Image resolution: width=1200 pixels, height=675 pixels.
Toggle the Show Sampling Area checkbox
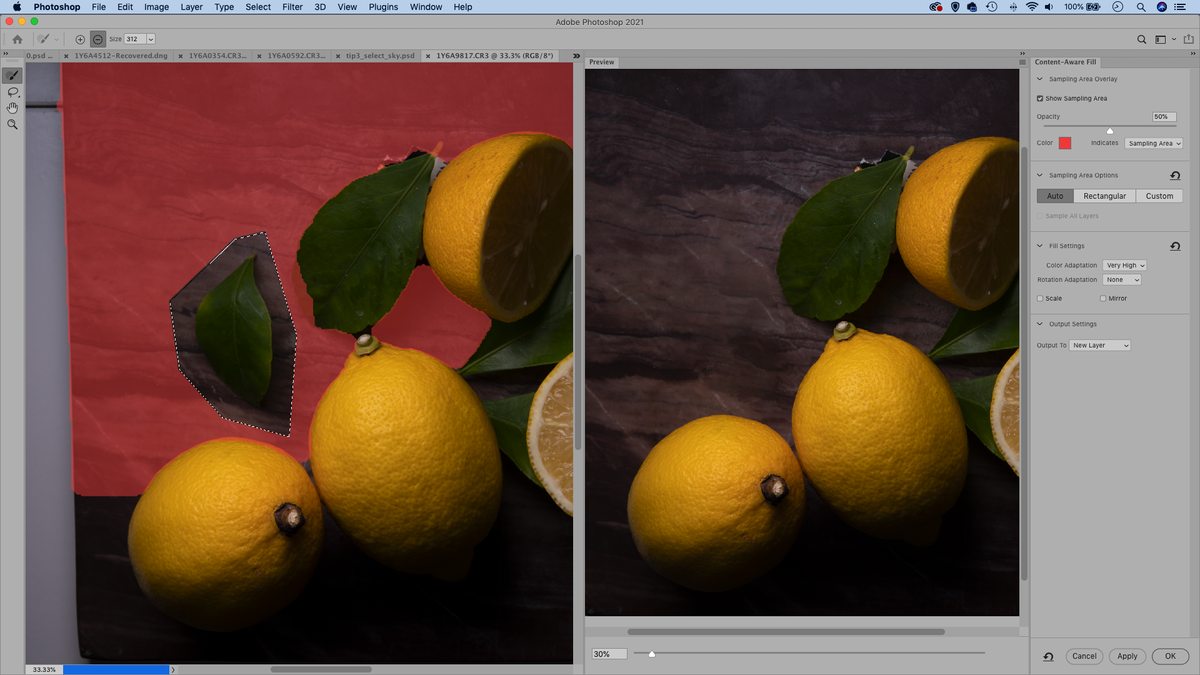(1039, 98)
